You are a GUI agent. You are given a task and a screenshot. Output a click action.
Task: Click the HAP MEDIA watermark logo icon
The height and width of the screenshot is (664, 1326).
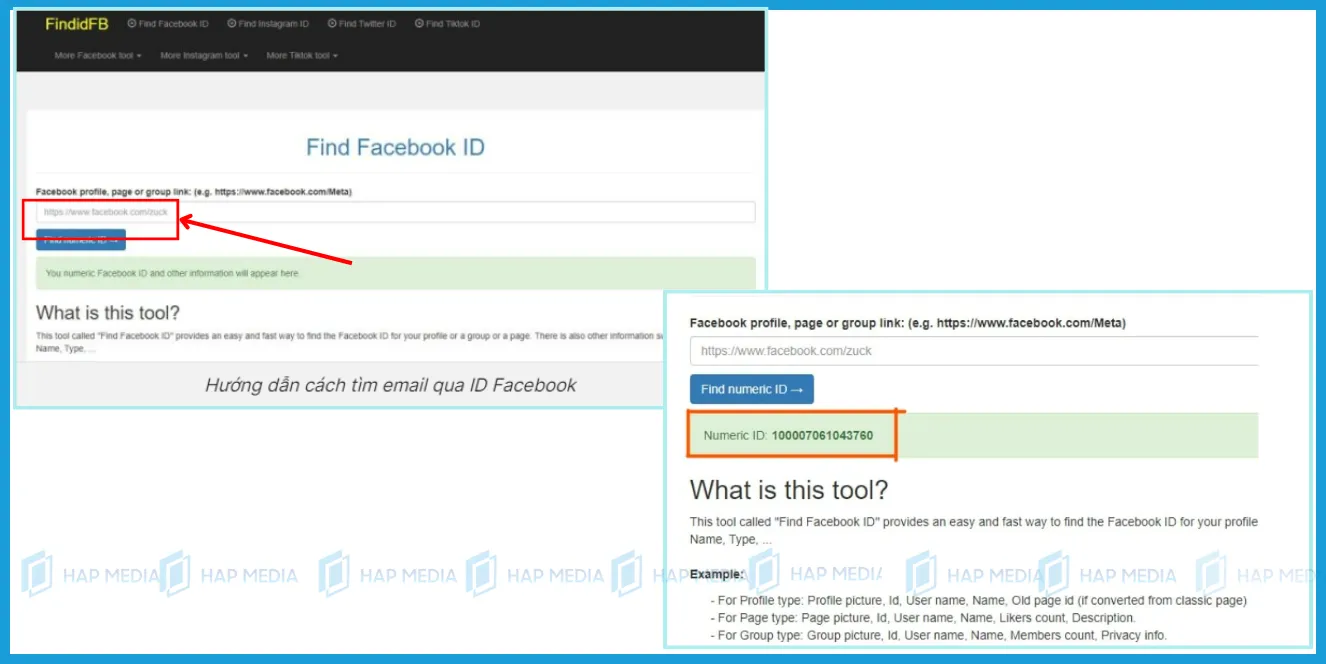point(36,574)
